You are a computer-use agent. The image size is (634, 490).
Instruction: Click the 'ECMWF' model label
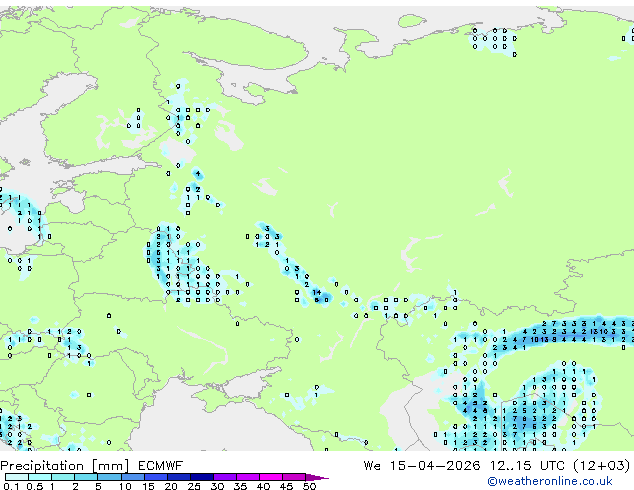click(x=161, y=466)
